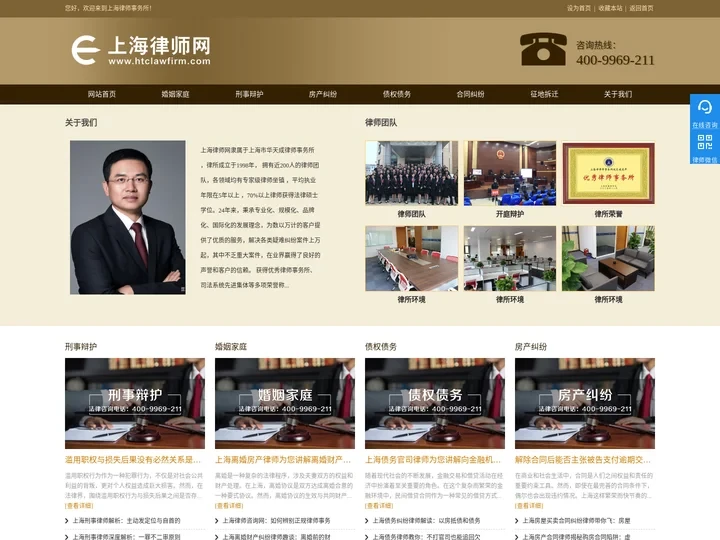The image size is (720, 540).
Task: Open the 开庭辩护 courtroom thumbnail
Action: (x=510, y=173)
